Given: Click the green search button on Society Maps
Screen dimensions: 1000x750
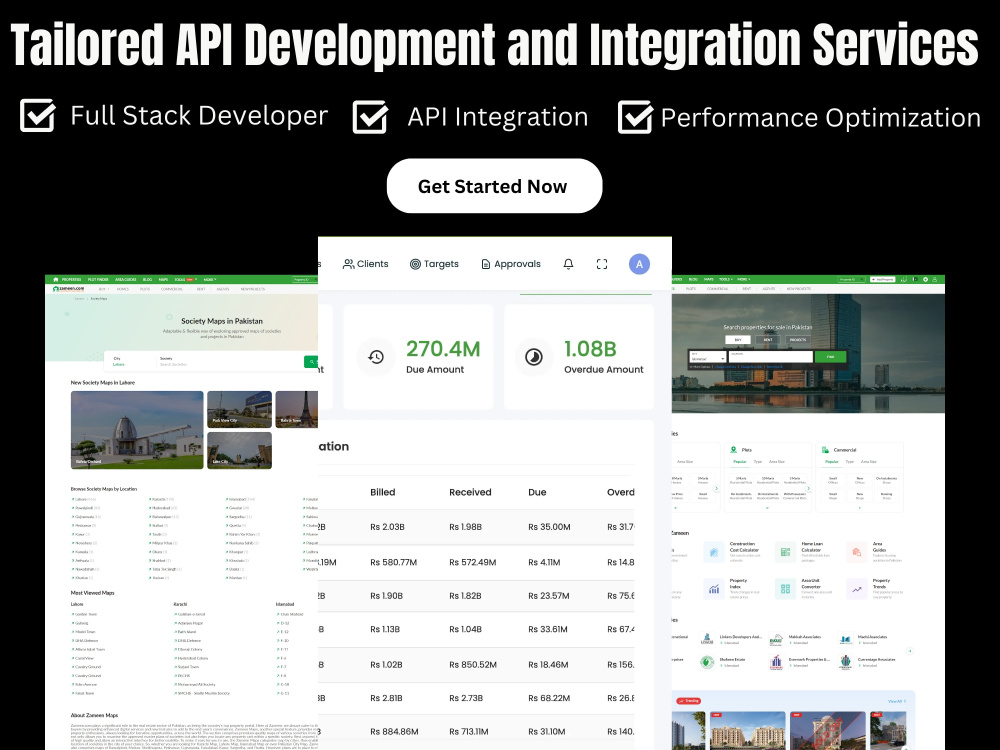Looking at the screenshot, I should point(311,362).
